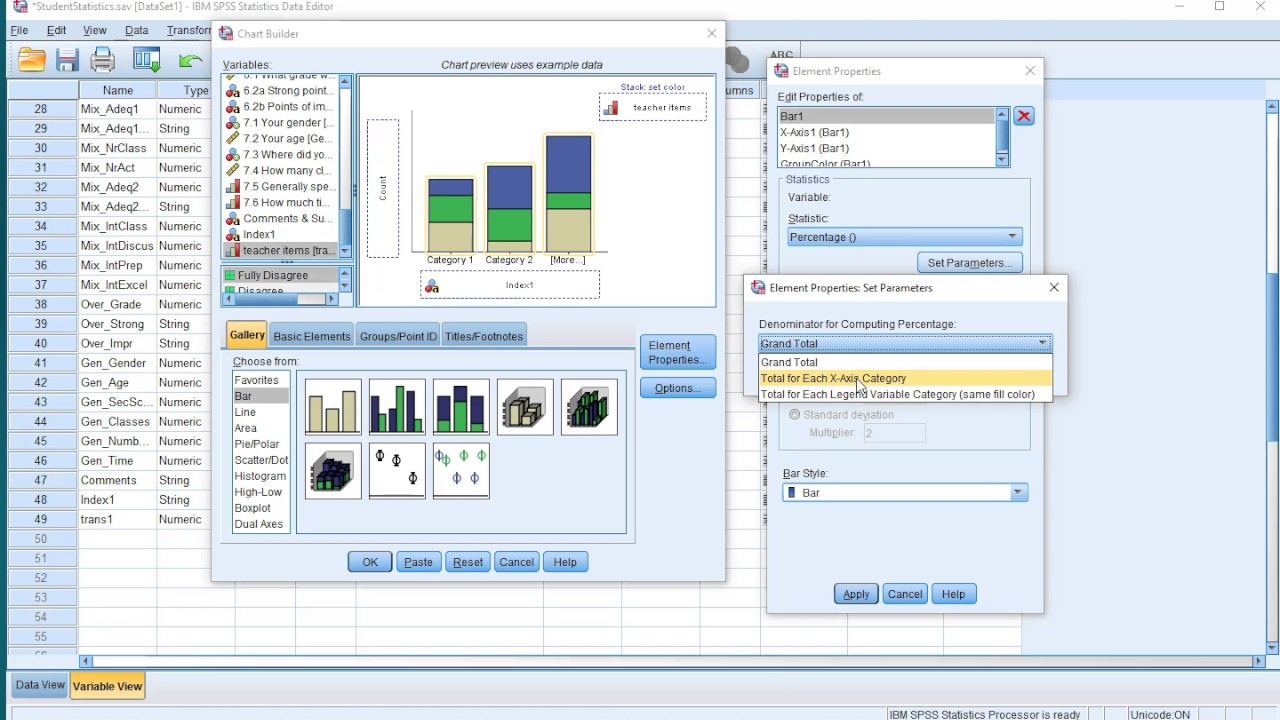Select the Simple Bar gallery icon
The width and height of the screenshot is (1280, 720).
click(x=333, y=407)
